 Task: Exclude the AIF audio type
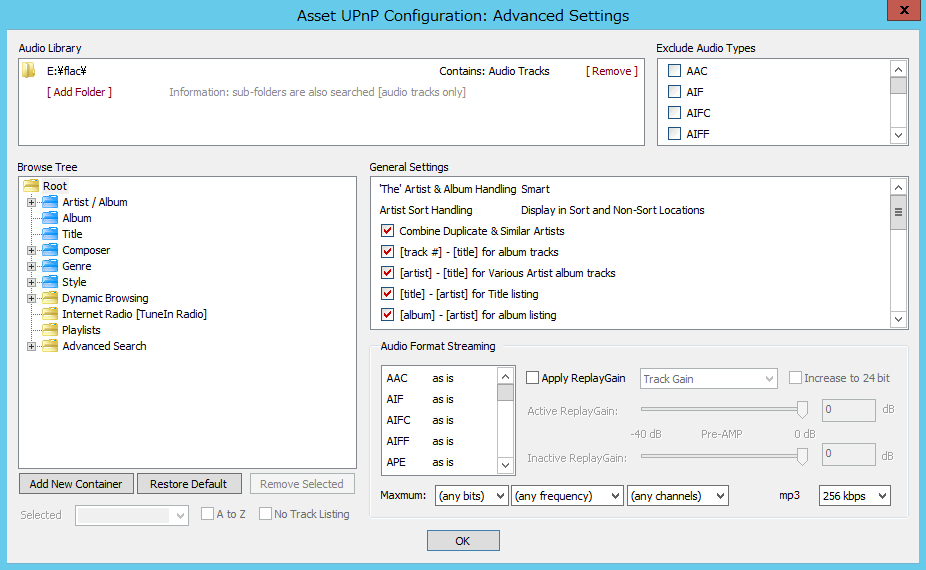[674, 92]
